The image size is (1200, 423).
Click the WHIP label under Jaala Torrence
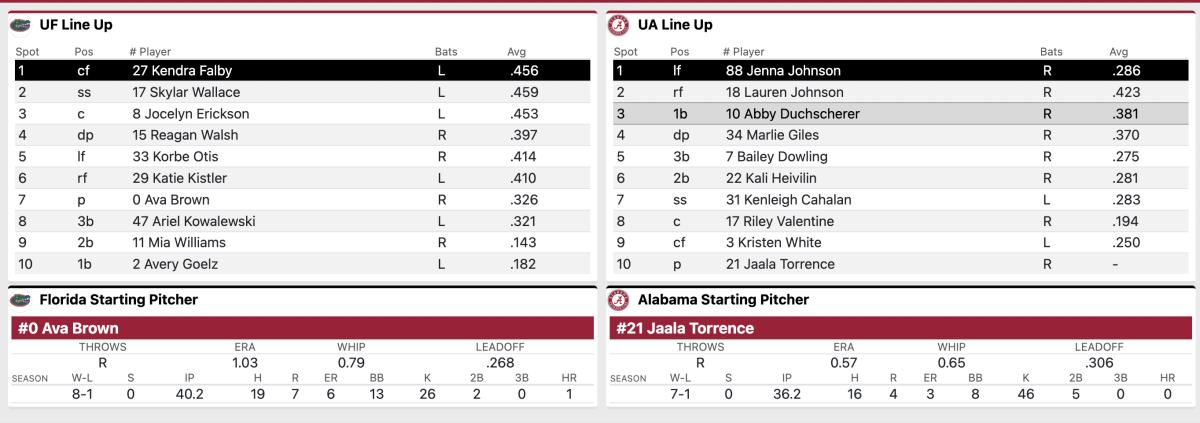click(x=950, y=347)
